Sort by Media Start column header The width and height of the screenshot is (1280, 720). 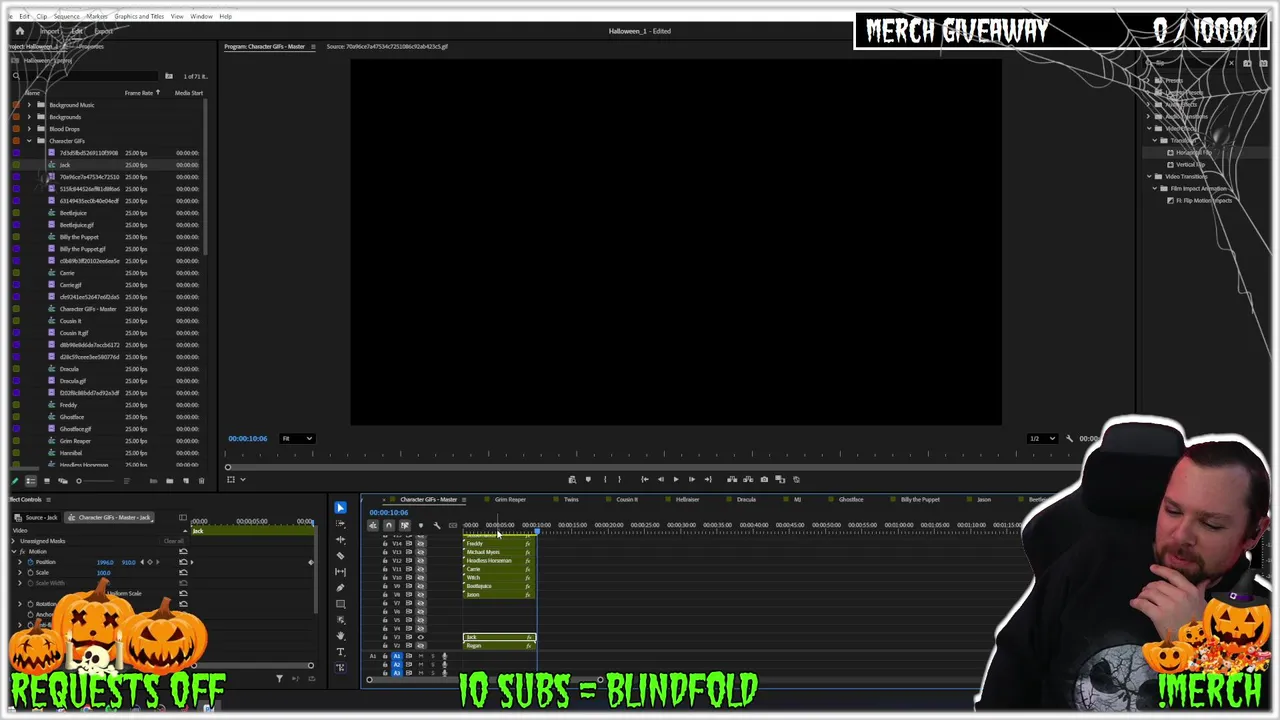(x=189, y=93)
